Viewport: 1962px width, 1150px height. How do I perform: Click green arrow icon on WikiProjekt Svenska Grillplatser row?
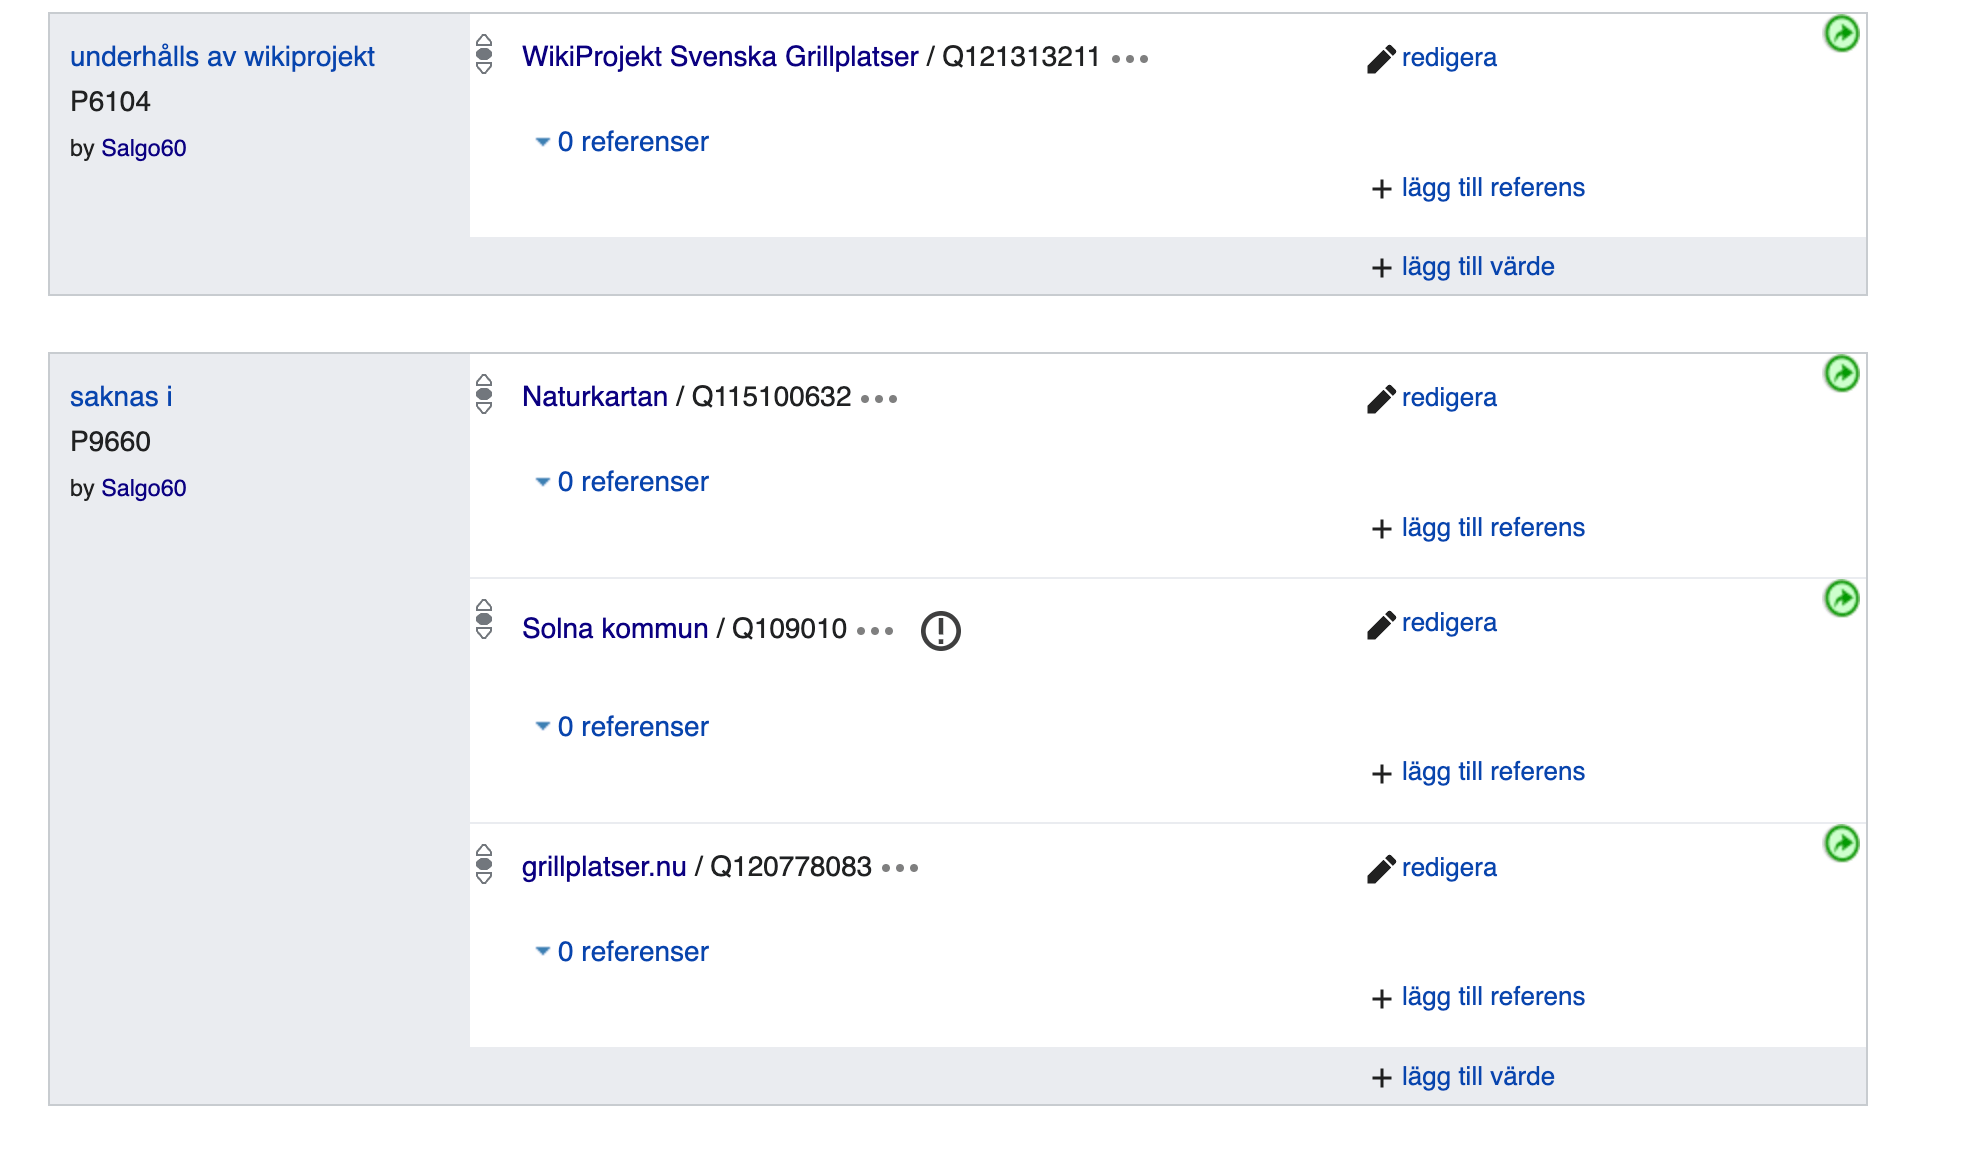(1841, 34)
